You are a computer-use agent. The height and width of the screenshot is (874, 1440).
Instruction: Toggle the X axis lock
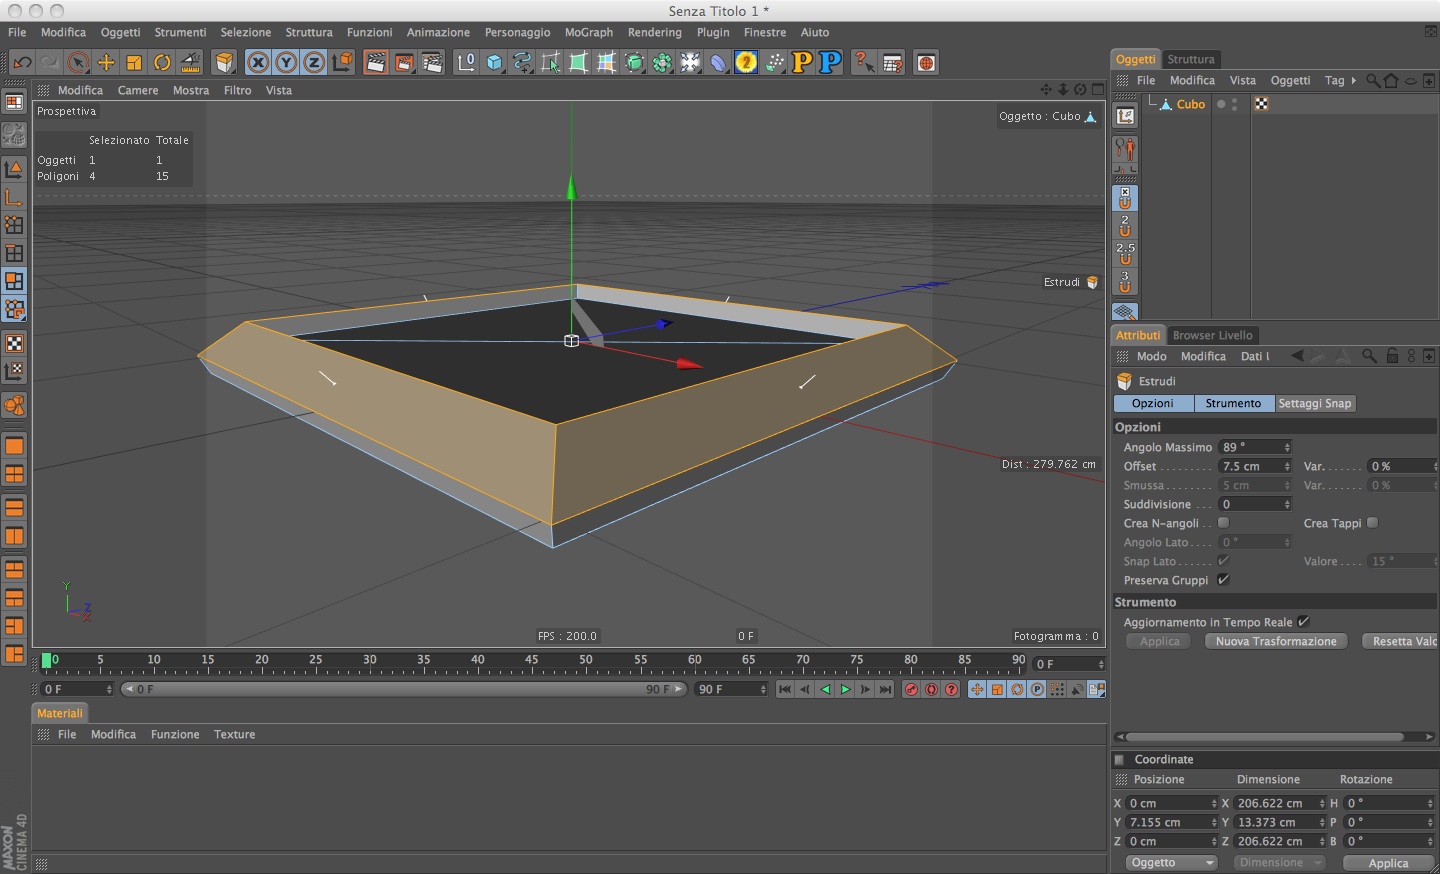258,63
